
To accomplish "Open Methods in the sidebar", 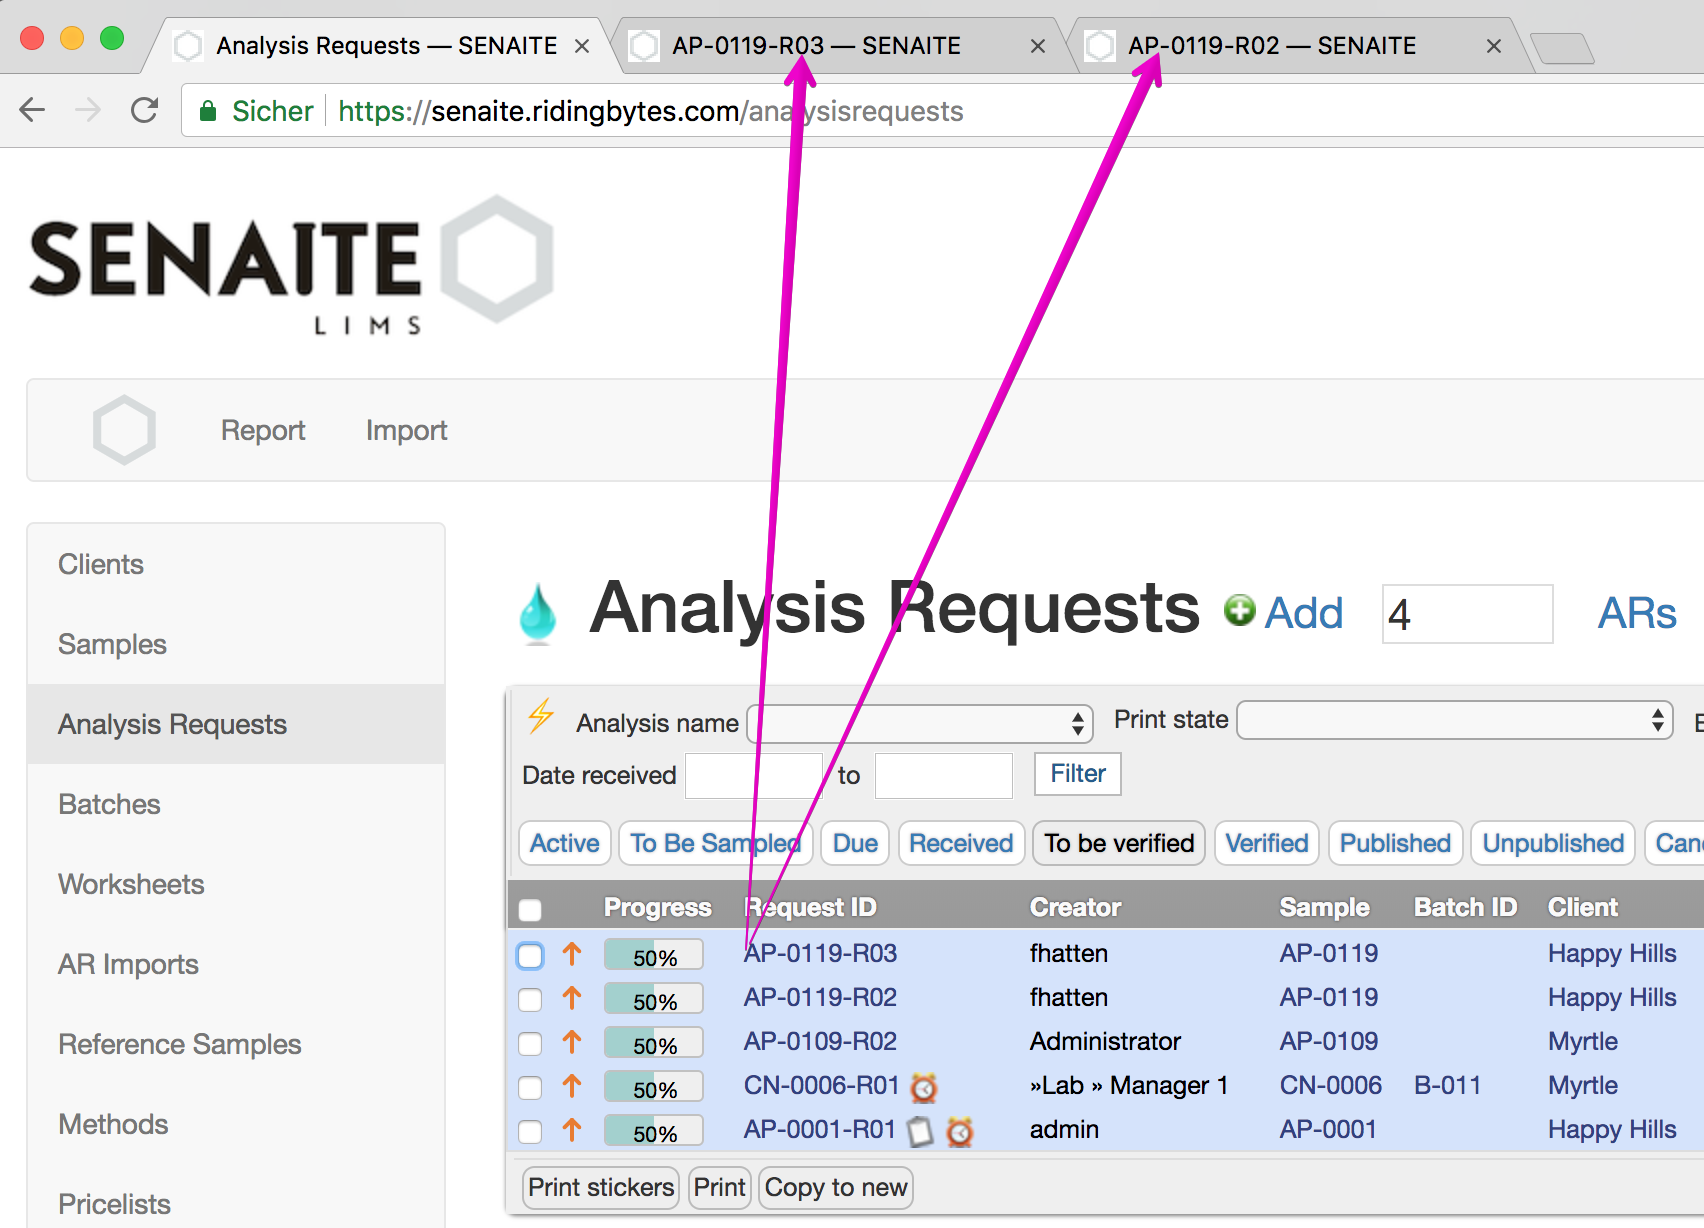I will pos(236,1124).
